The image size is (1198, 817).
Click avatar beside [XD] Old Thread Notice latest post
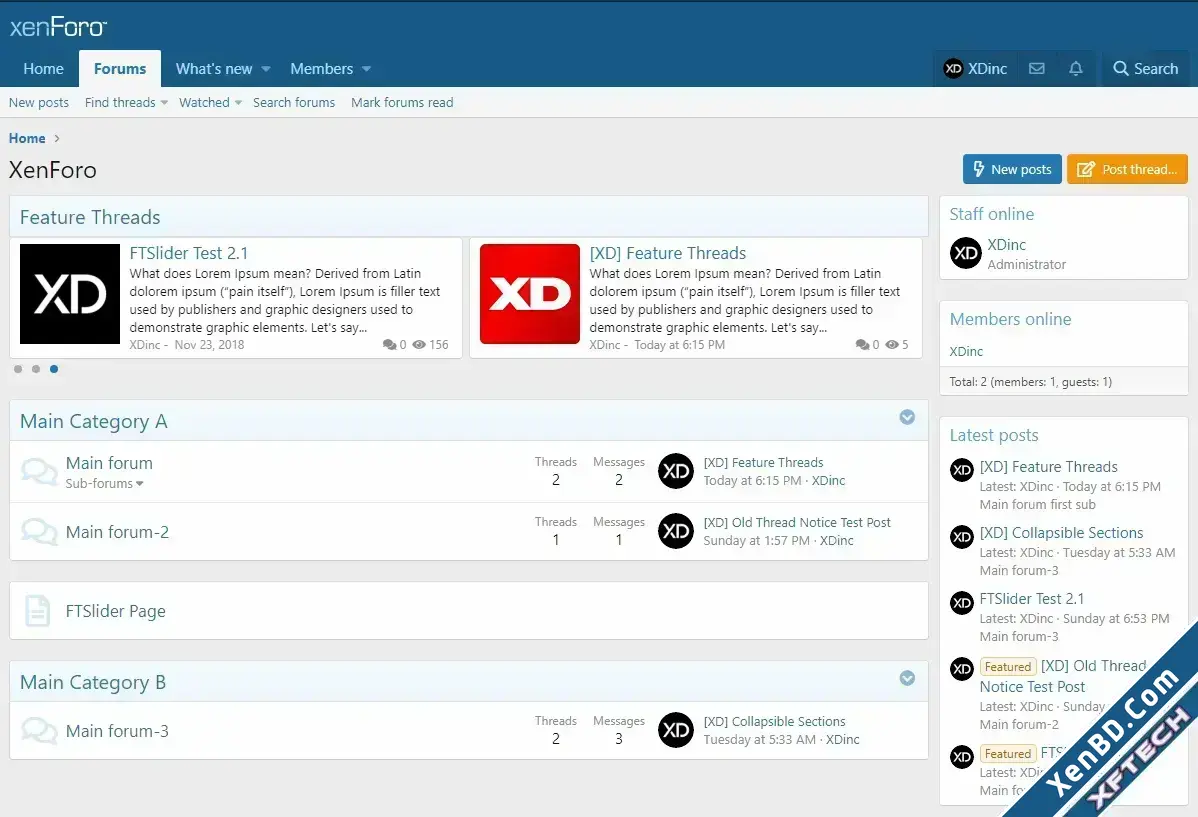coord(962,669)
